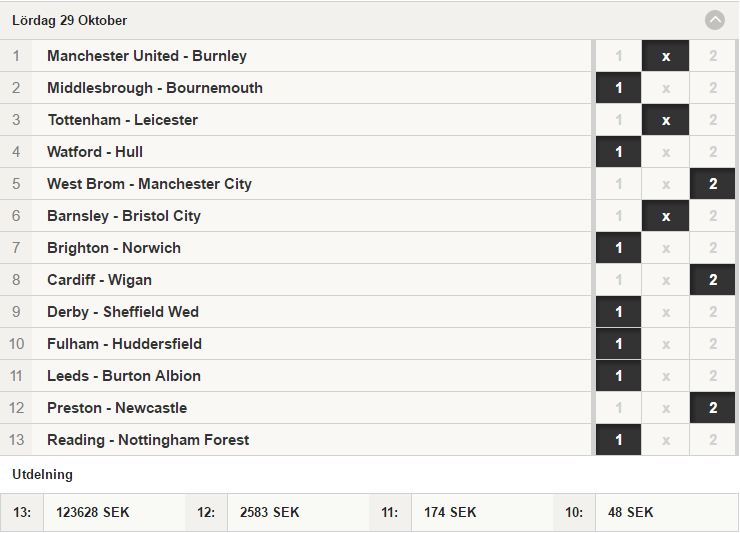Pick X for West Brom - Manchester City
Image resolution: width=740 pixels, height=533 pixels.
[665, 184]
